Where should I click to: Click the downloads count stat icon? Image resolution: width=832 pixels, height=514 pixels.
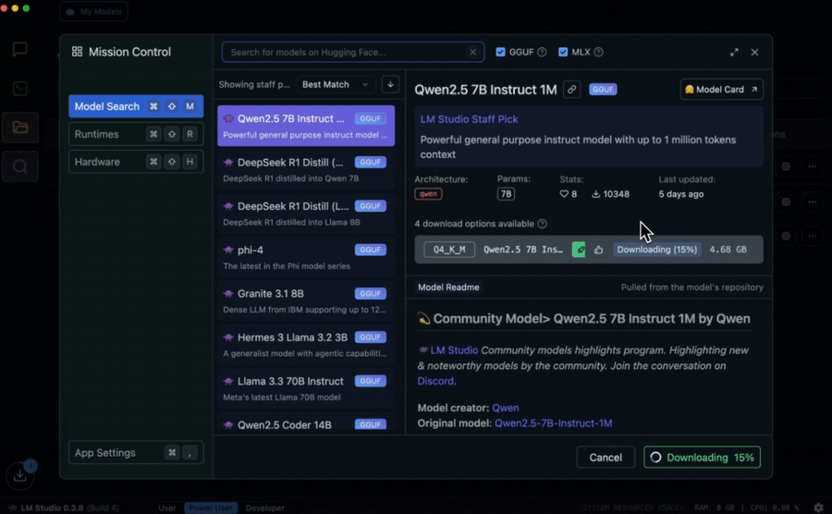tap(596, 194)
